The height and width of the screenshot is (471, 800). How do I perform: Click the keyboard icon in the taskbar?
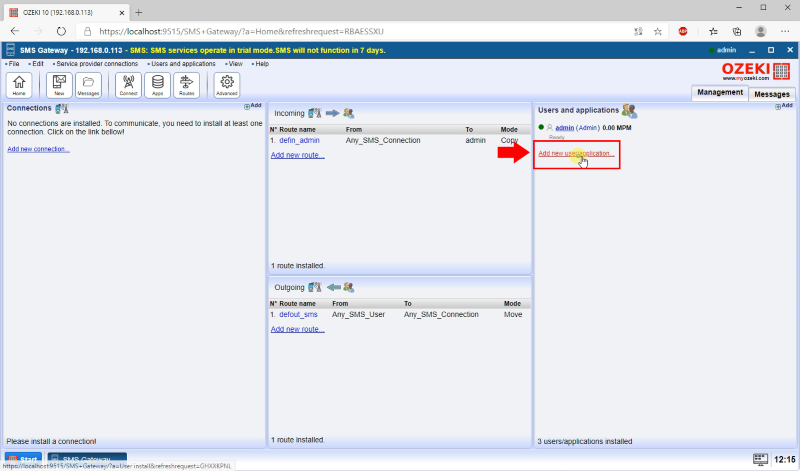(x=760, y=459)
